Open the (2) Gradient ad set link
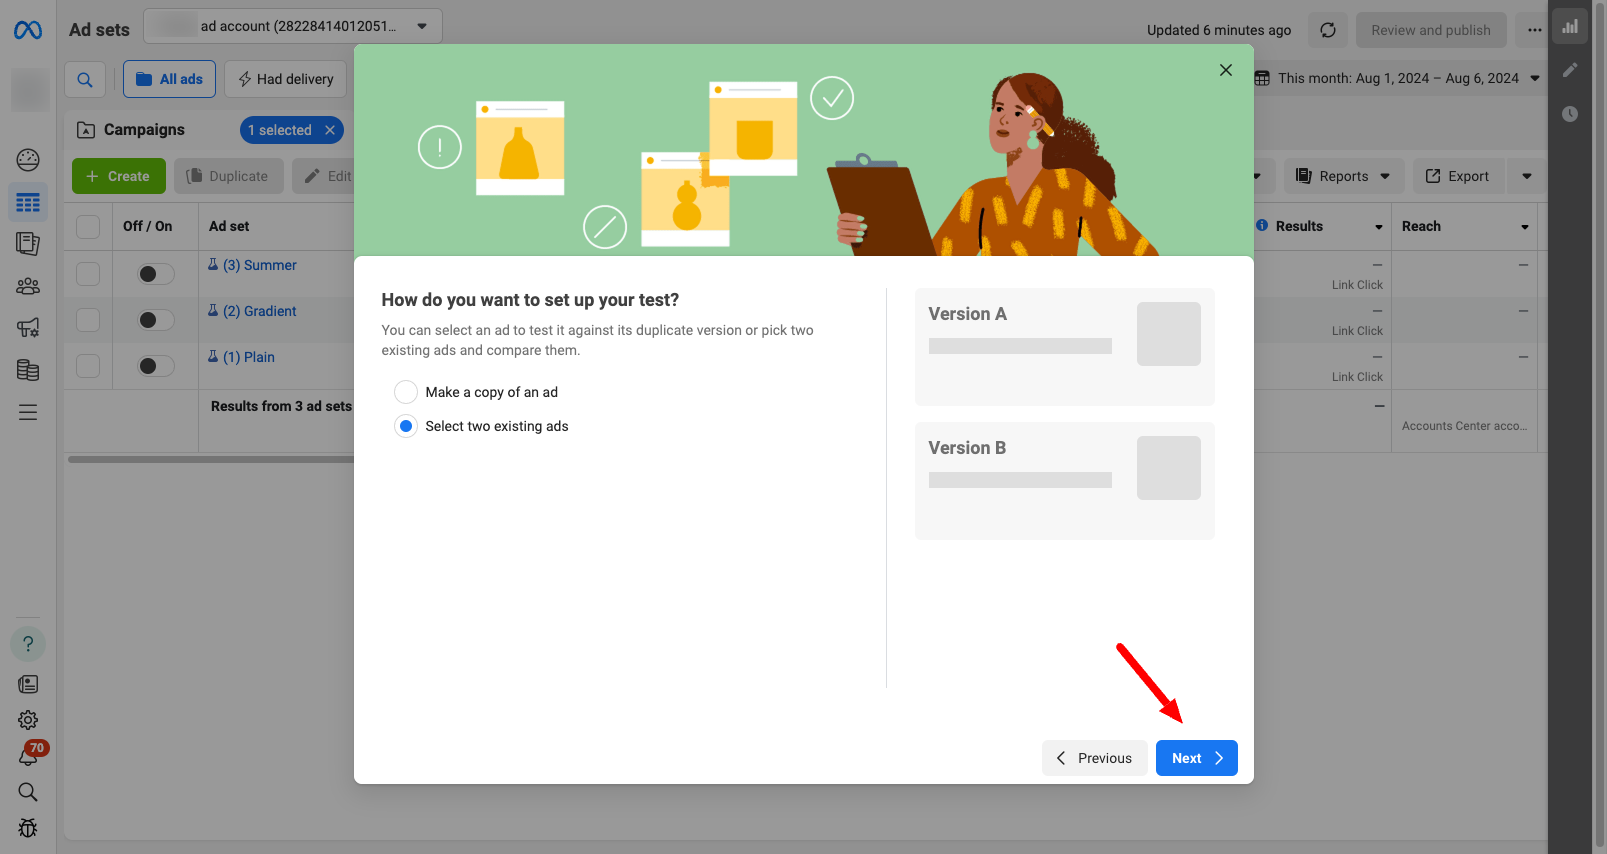Viewport: 1607px width, 854px height. [260, 311]
